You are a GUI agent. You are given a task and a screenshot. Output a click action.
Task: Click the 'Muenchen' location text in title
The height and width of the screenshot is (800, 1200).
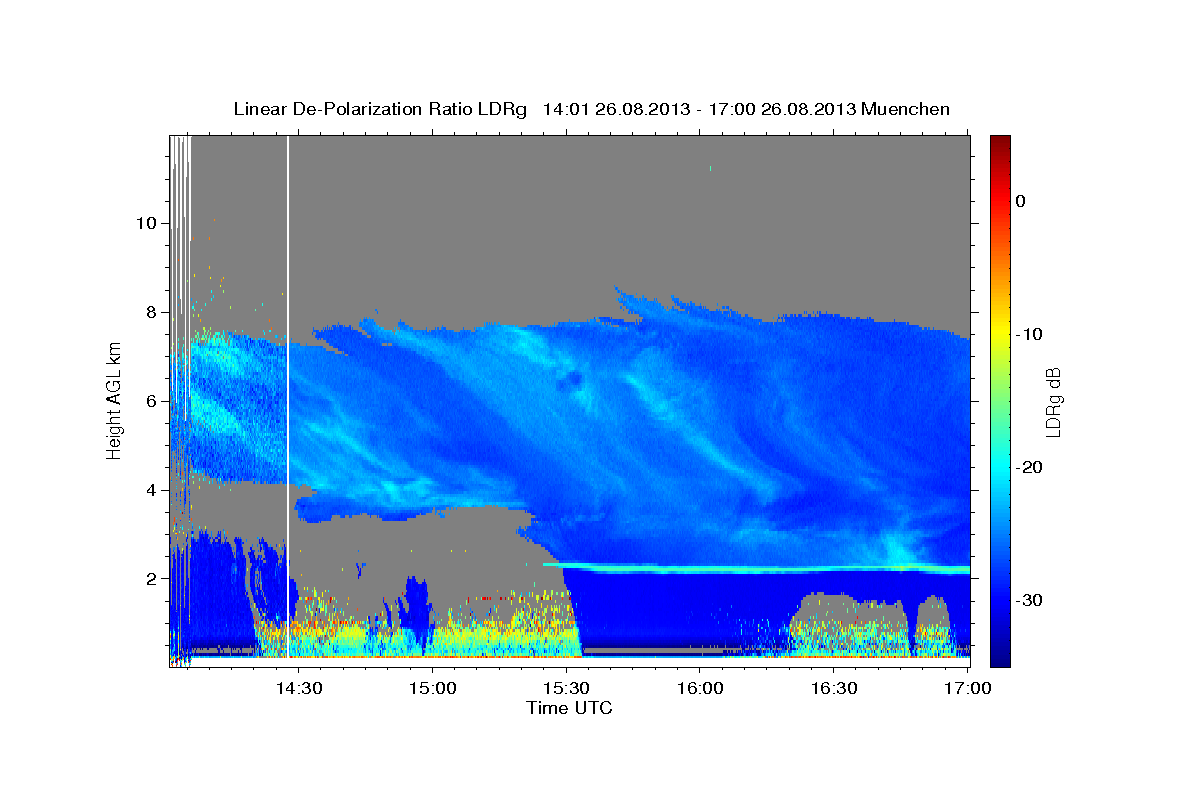906,109
